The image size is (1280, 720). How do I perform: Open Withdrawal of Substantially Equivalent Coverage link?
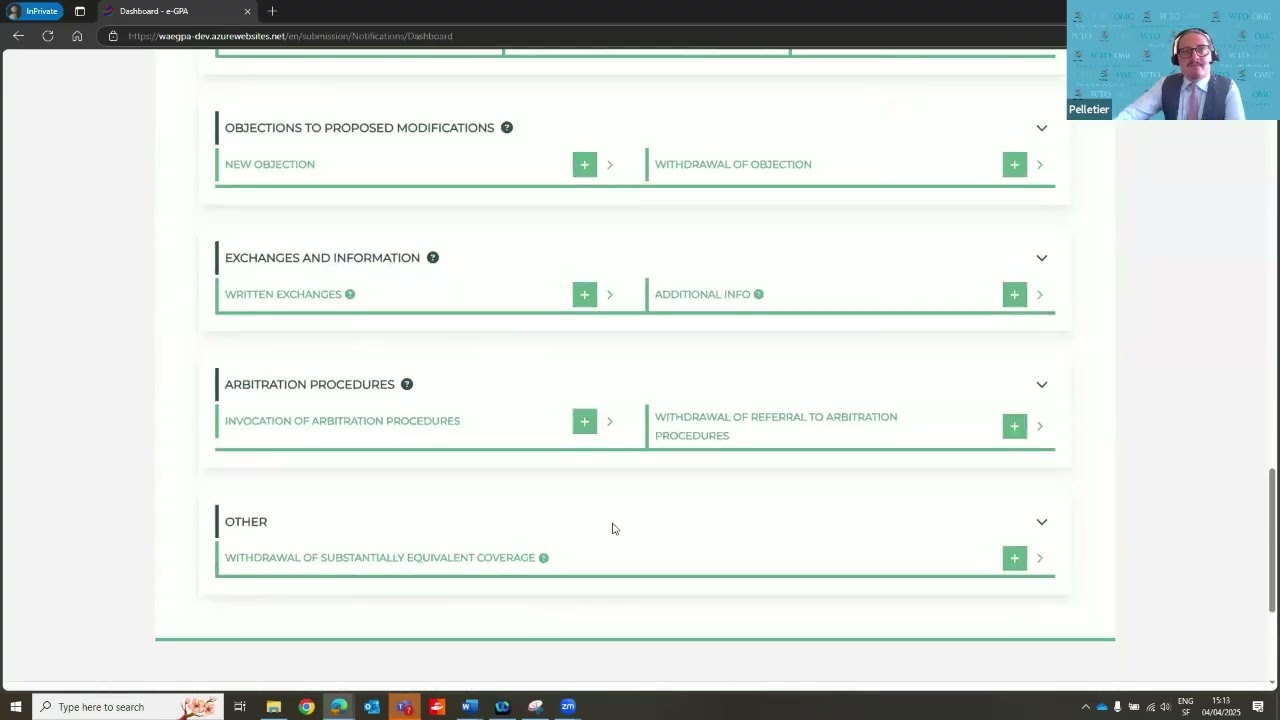[380, 558]
